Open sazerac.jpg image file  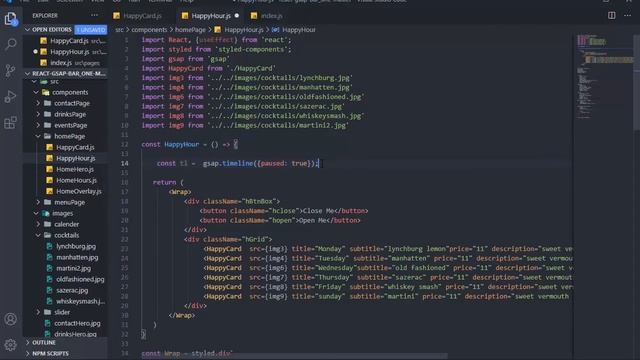point(72,290)
